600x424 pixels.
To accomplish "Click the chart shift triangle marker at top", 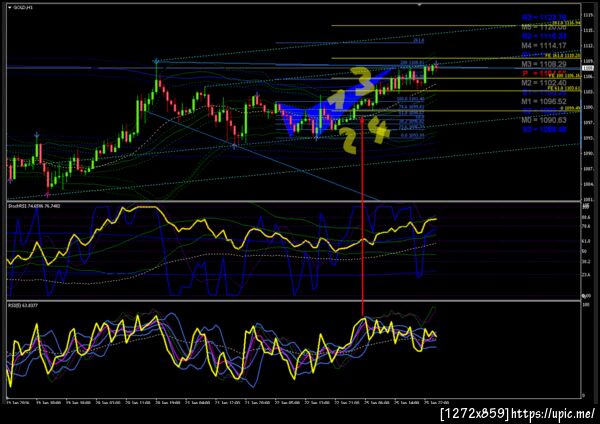I will coord(420,5).
